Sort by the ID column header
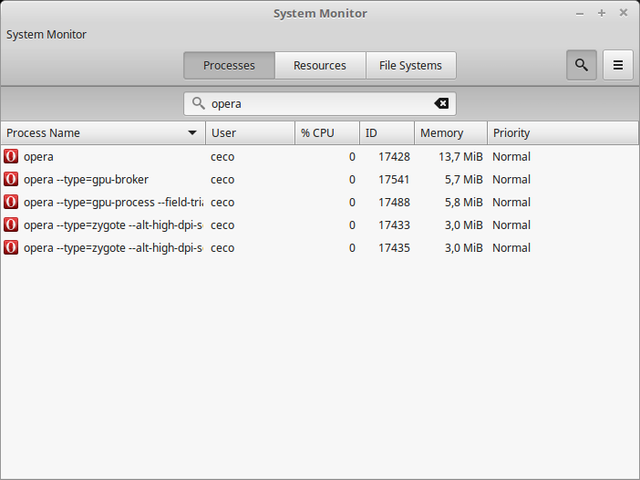 [x=387, y=133]
